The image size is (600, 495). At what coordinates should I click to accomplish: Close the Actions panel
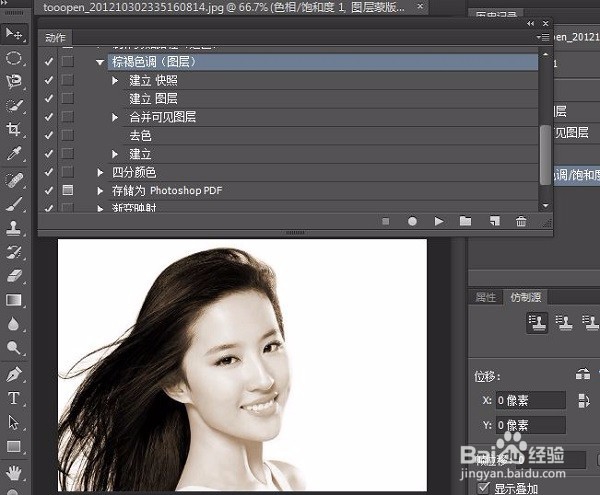(x=546, y=23)
